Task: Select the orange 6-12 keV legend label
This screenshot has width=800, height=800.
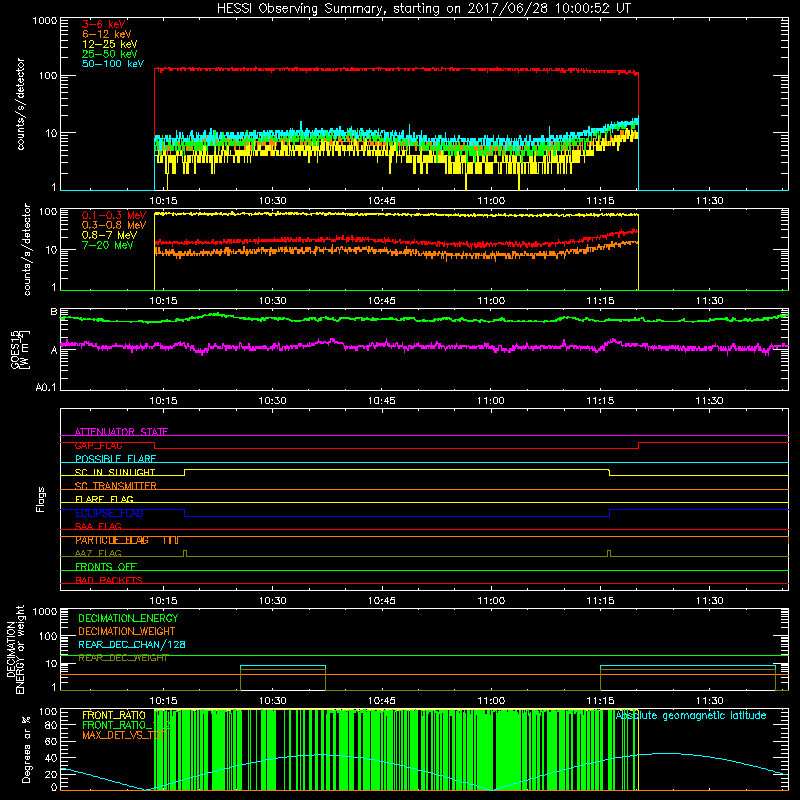Action: 107,34
